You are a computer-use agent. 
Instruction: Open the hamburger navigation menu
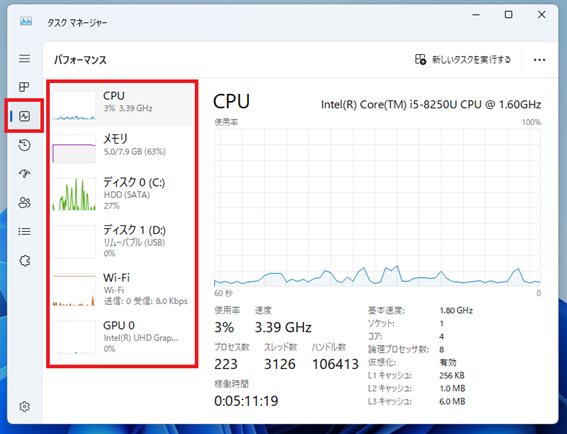(25, 59)
